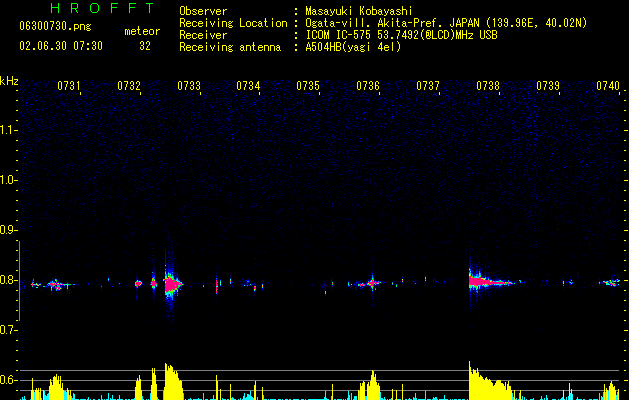Click the meteor label above the count
Screen dimensions: 629x400
pos(142,31)
